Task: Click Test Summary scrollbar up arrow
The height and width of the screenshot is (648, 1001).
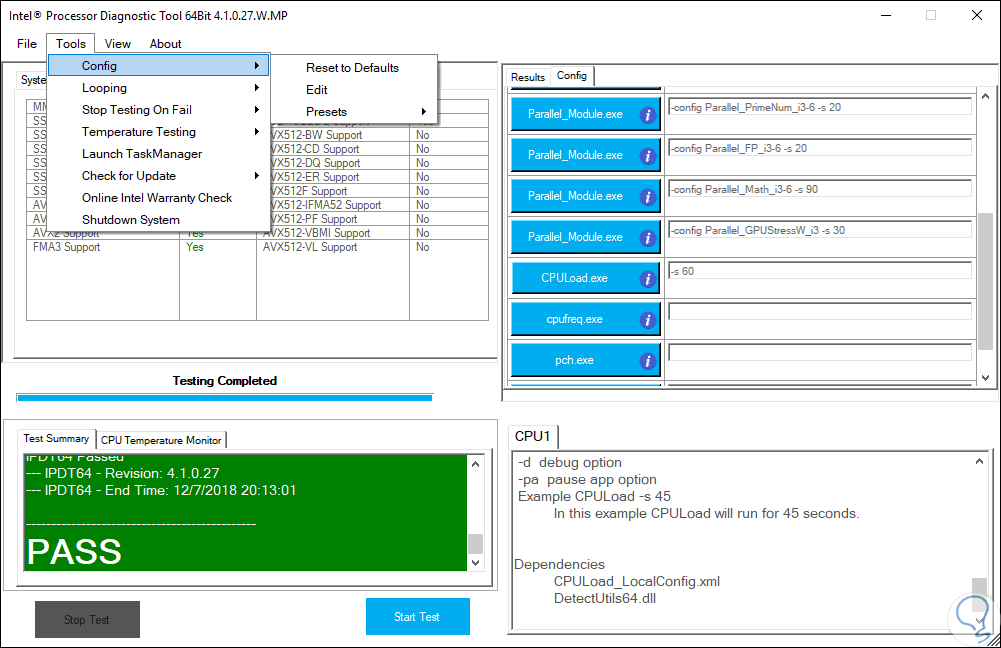Action: click(475, 464)
